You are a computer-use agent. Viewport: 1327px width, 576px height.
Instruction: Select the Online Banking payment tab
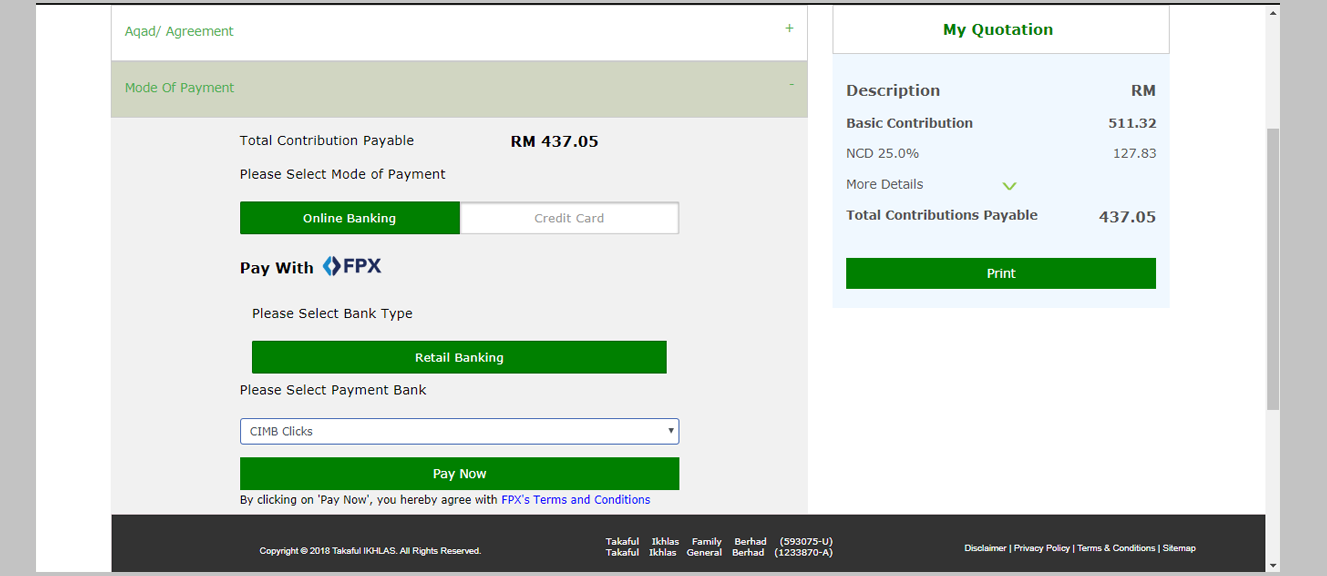350,218
